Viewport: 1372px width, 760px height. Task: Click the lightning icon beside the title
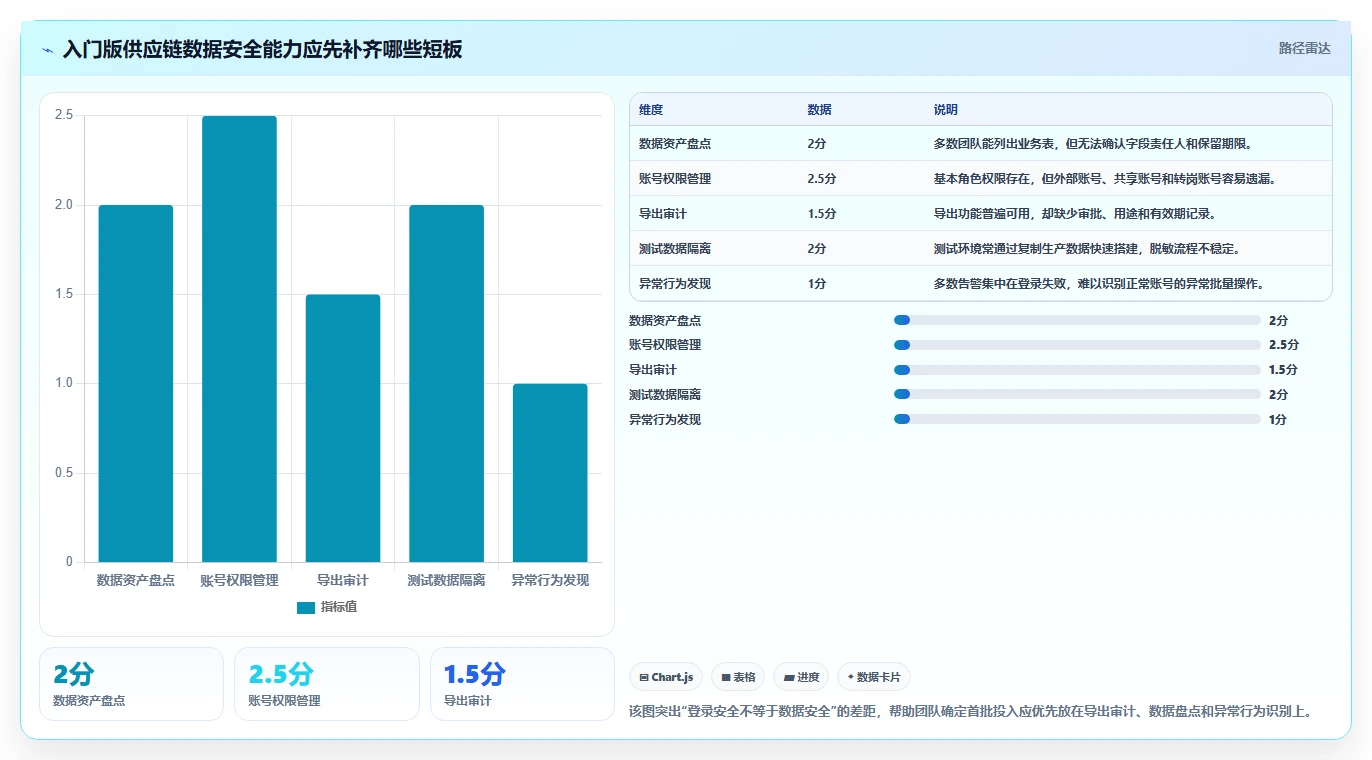click(48, 50)
